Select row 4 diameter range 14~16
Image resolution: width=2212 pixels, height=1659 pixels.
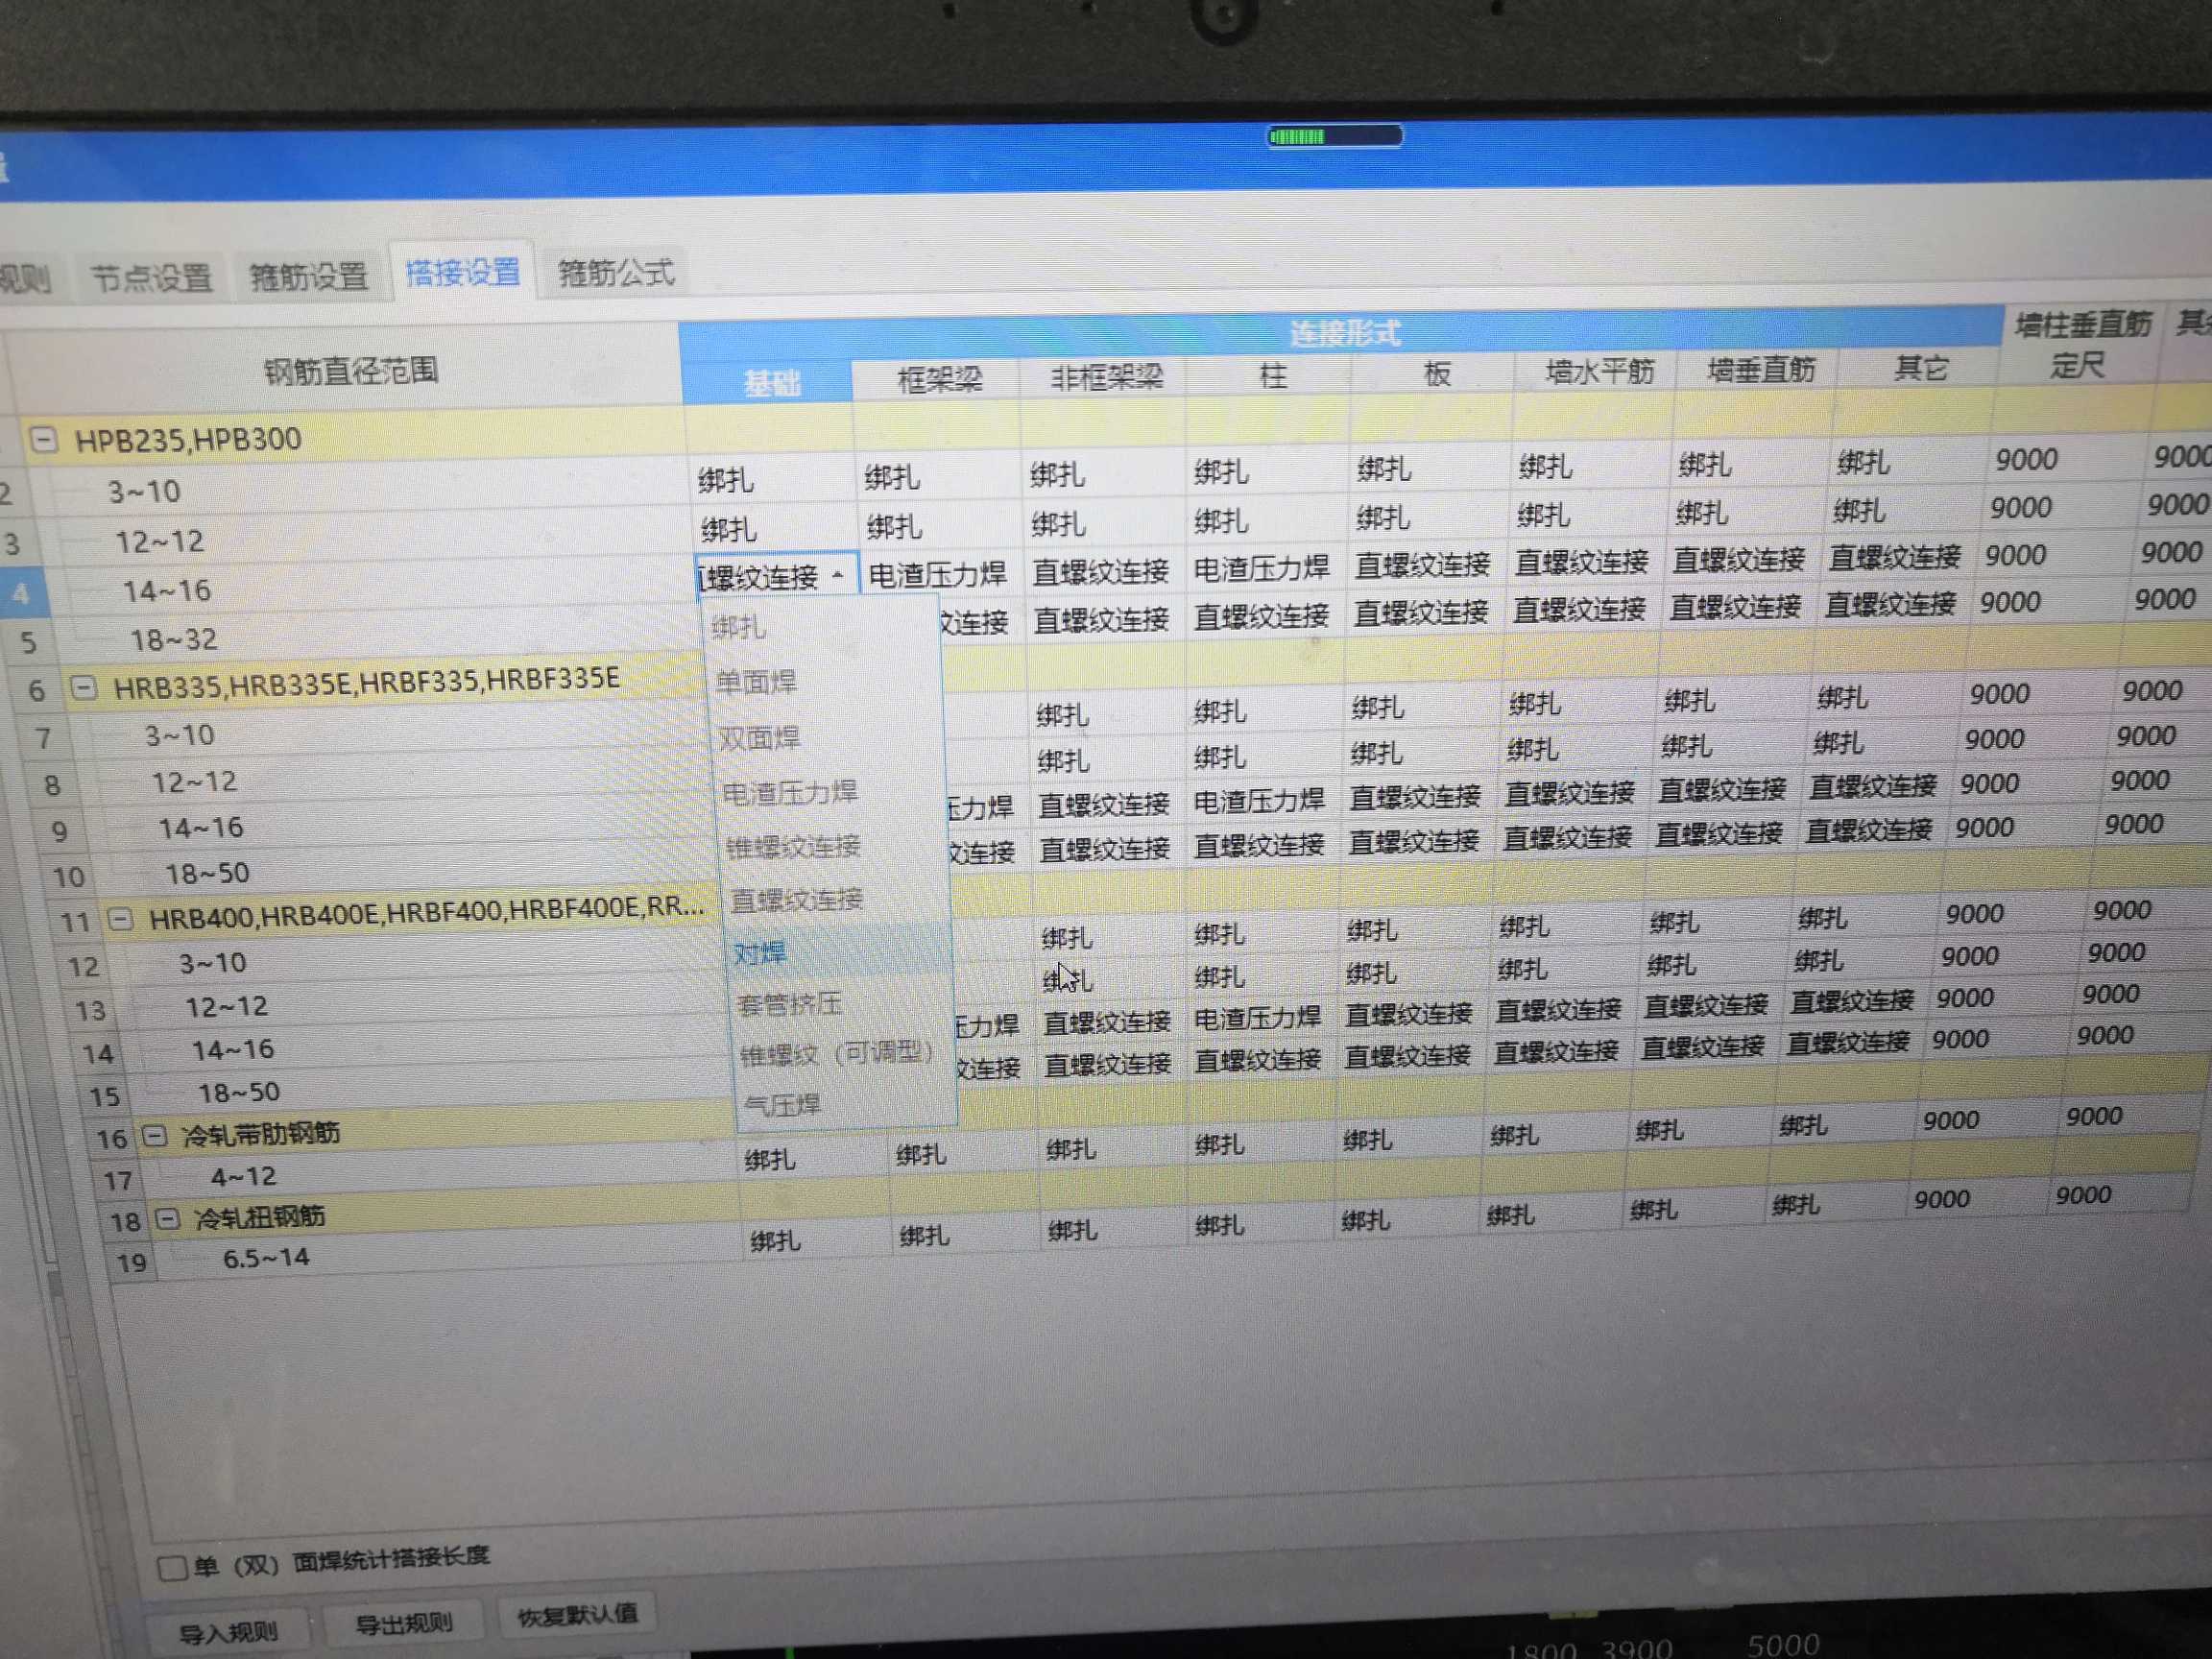point(167,590)
